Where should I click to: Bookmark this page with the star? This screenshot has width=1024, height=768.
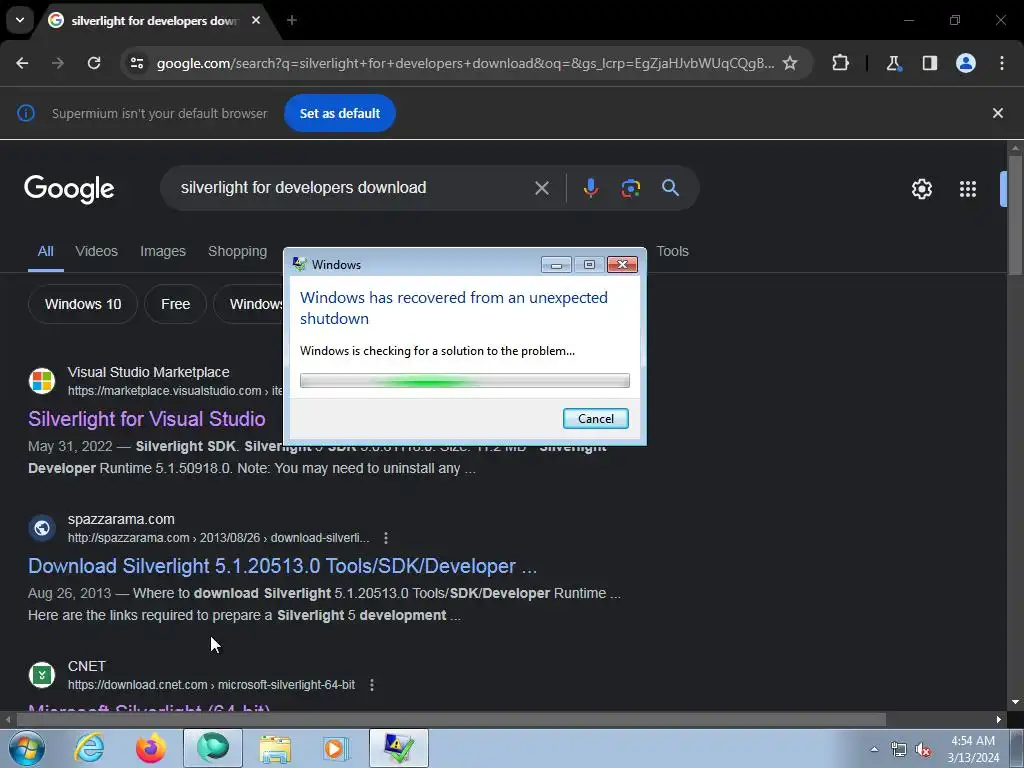click(790, 63)
